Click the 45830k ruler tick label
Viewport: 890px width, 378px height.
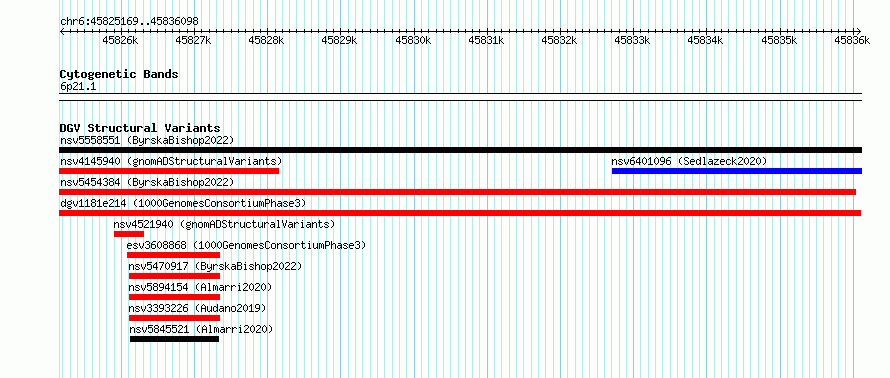point(413,40)
